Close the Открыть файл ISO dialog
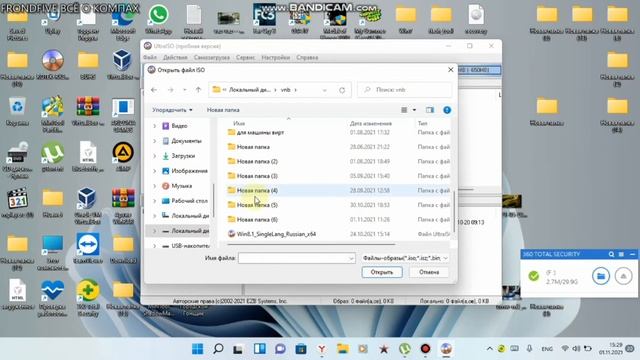This screenshot has height=360, width=640. [x=450, y=70]
